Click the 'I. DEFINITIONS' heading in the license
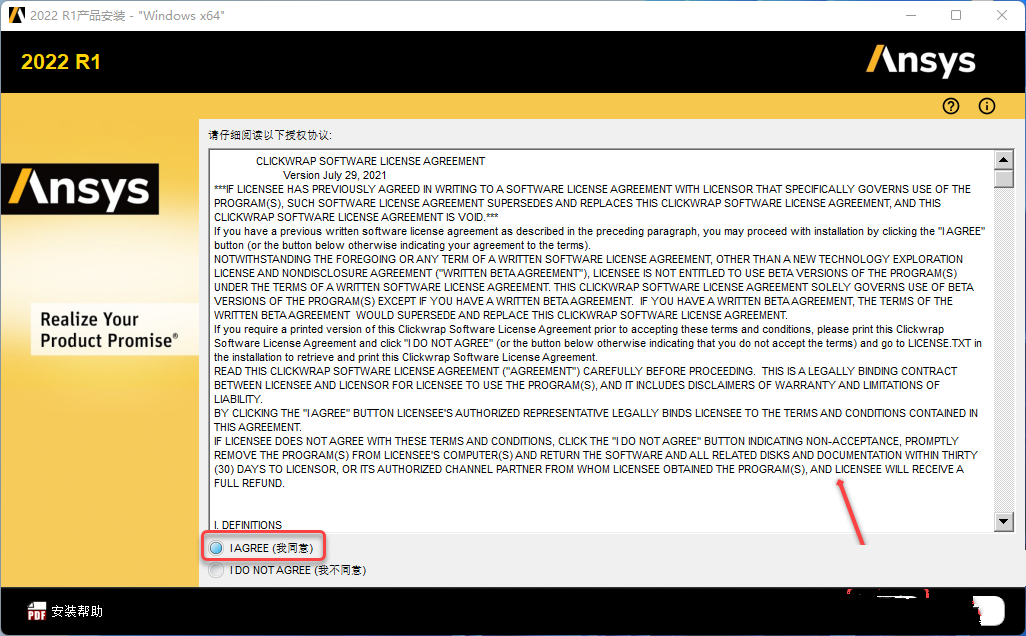This screenshot has width=1026, height=636. click(248, 525)
